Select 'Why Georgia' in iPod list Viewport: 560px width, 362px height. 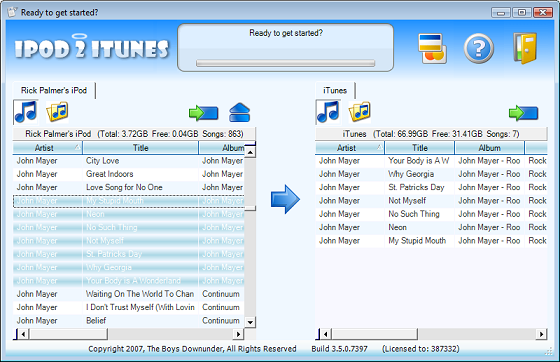129,267
